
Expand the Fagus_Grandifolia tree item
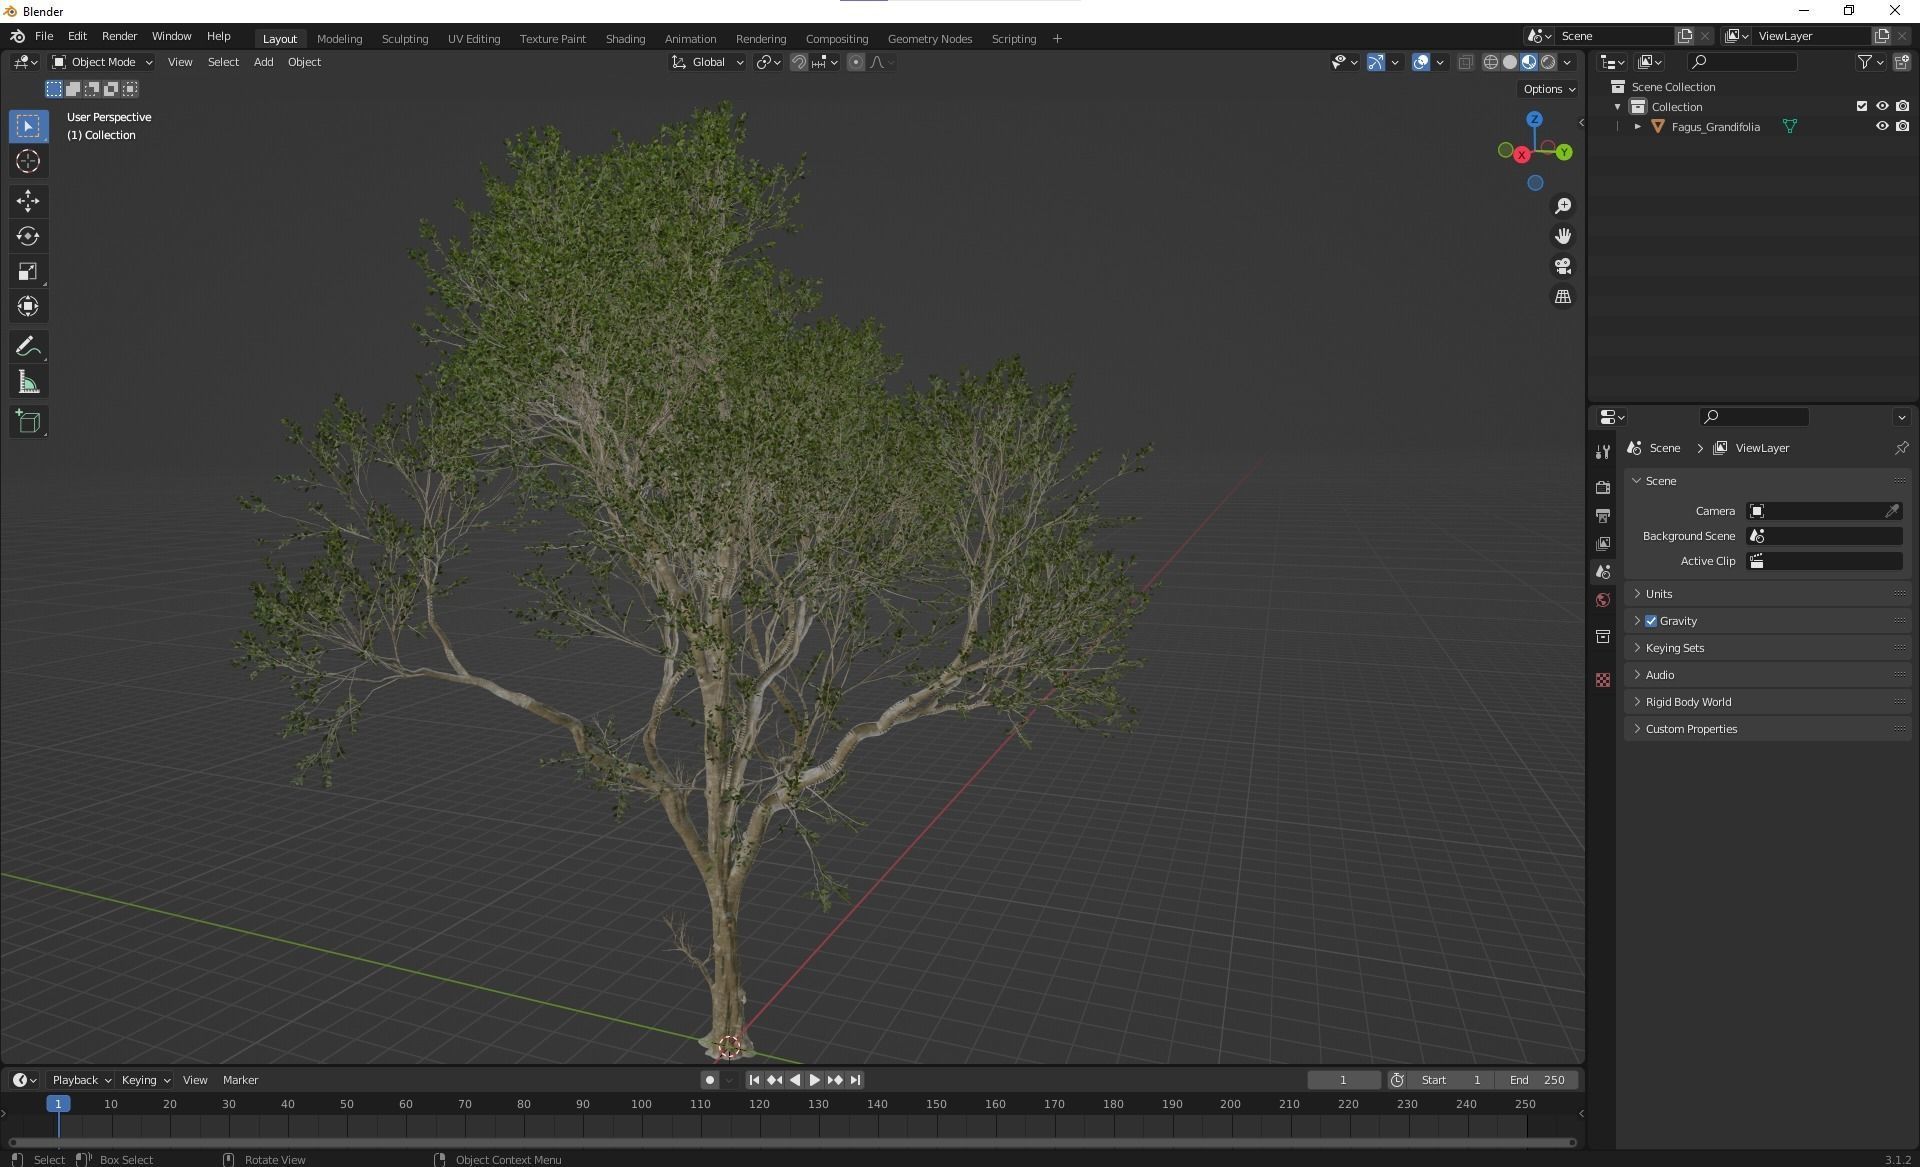point(1637,127)
